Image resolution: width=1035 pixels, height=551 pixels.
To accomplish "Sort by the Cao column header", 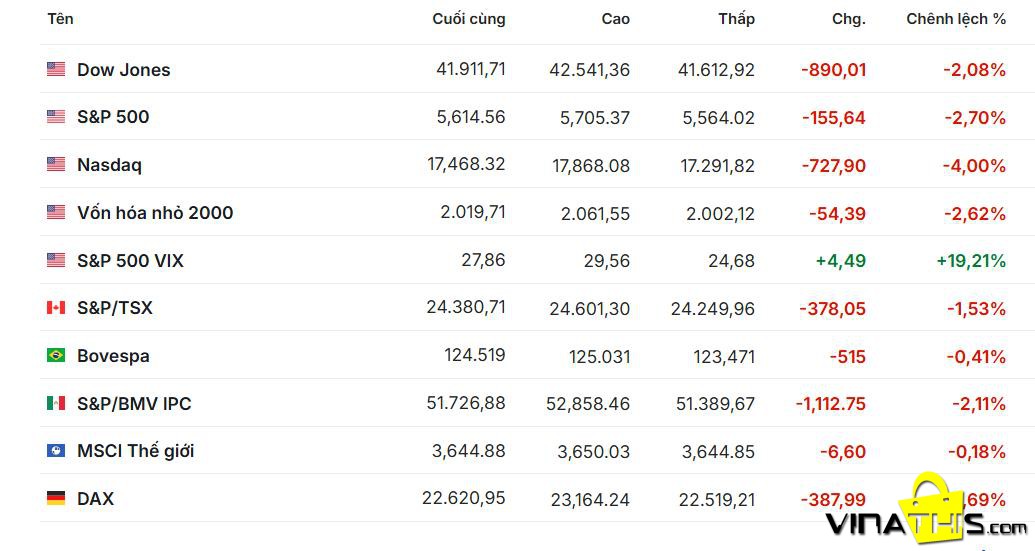I will point(615,19).
